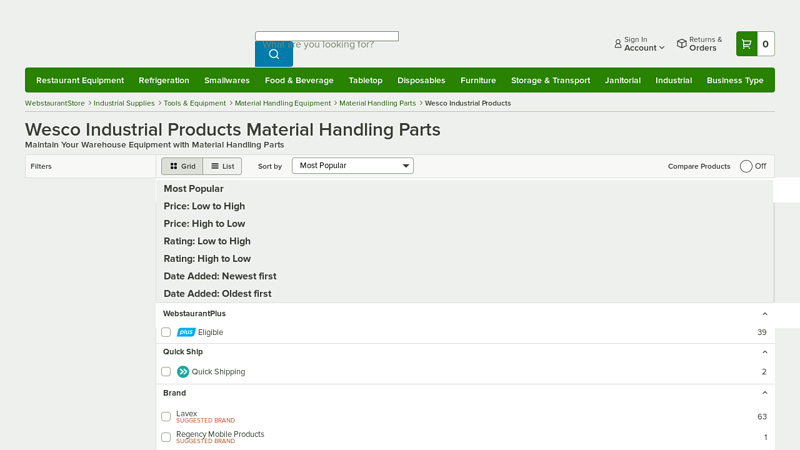The width and height of the screenshot is (800, 450).
Task: Check the WebstaurantPlus Eligible checkbox
Action: pyautogui.click(x=166, y=332)
